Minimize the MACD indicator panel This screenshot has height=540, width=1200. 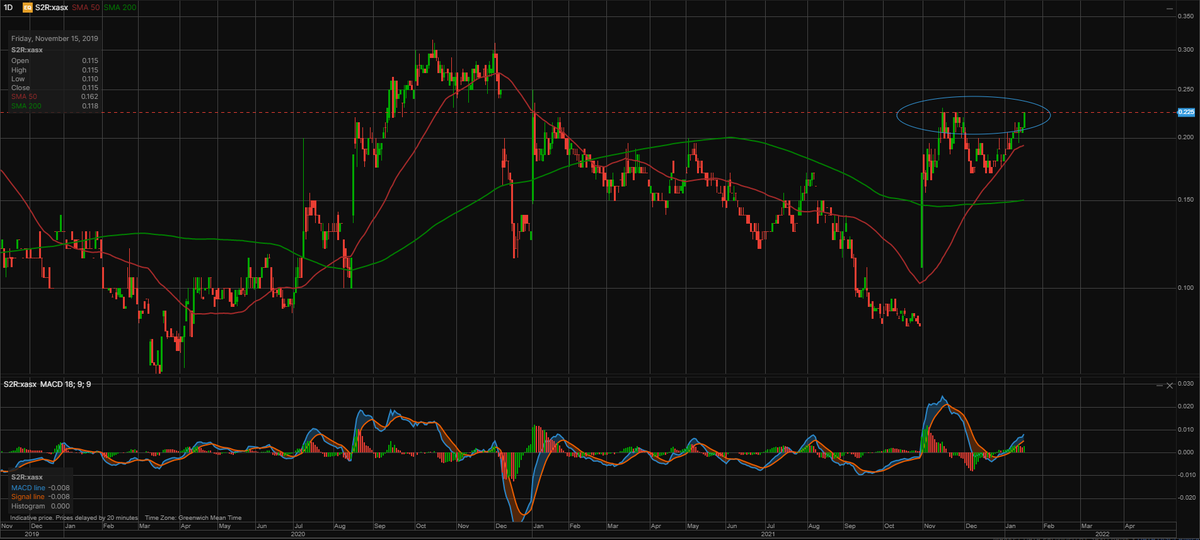click(x=1160, y=385)
